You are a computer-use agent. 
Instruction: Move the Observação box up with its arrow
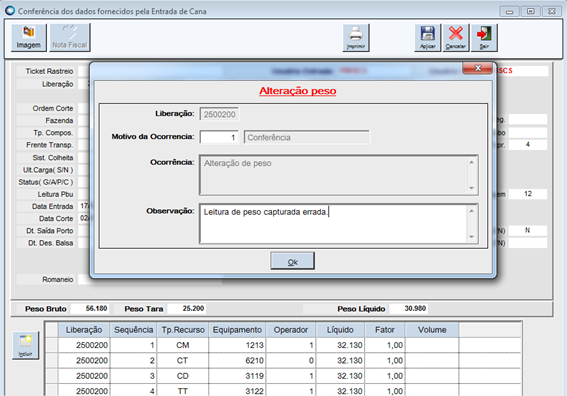(472, 211)
